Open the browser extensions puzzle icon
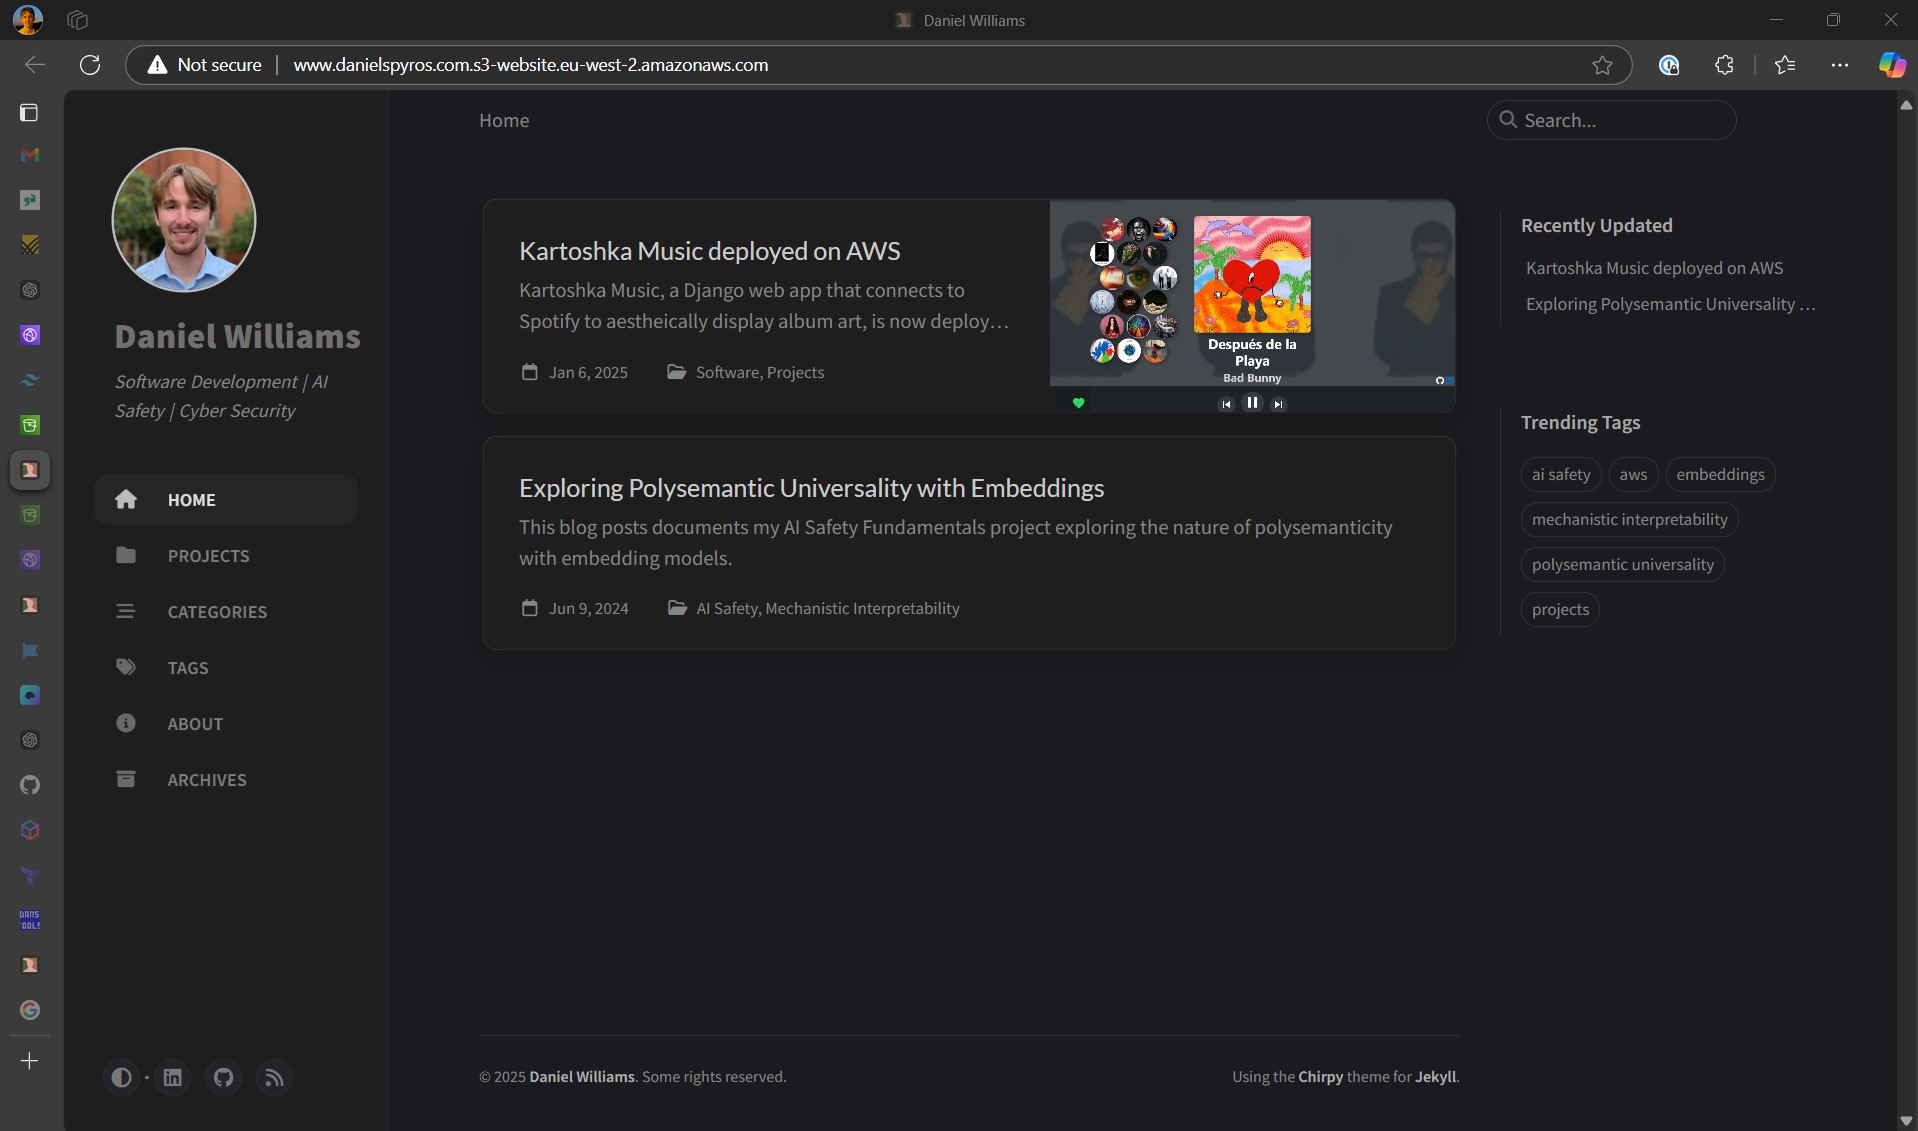Screen dimensions: 1918x1131 [x=1724, y=65]
